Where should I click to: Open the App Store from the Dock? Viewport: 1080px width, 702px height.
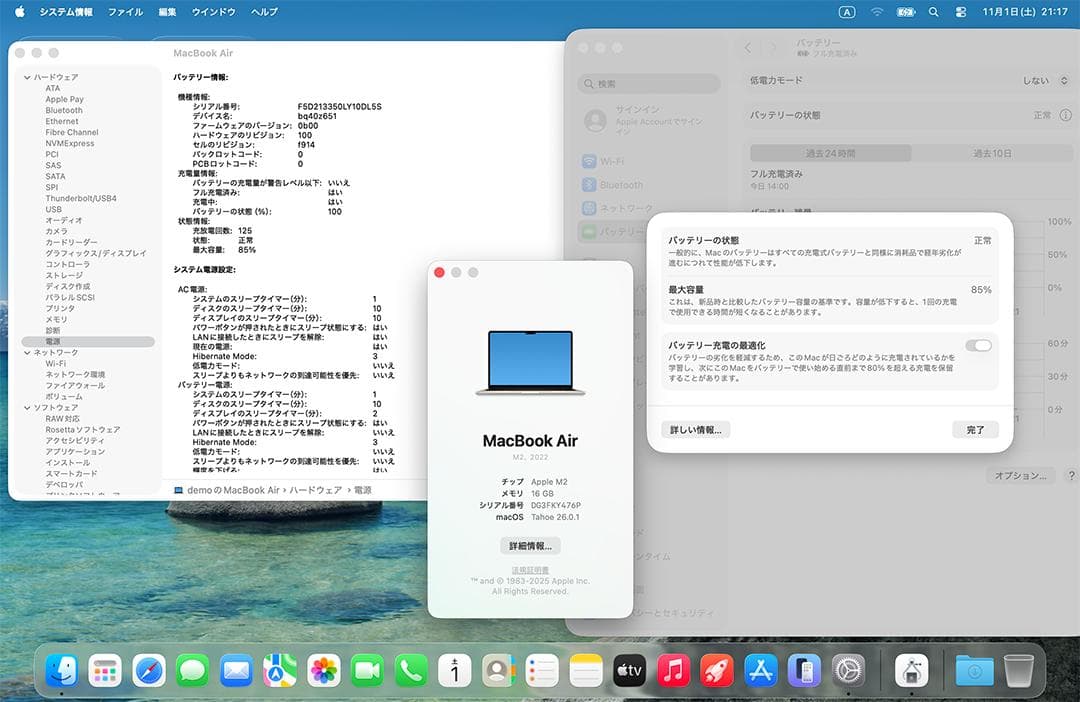(760, 670)
